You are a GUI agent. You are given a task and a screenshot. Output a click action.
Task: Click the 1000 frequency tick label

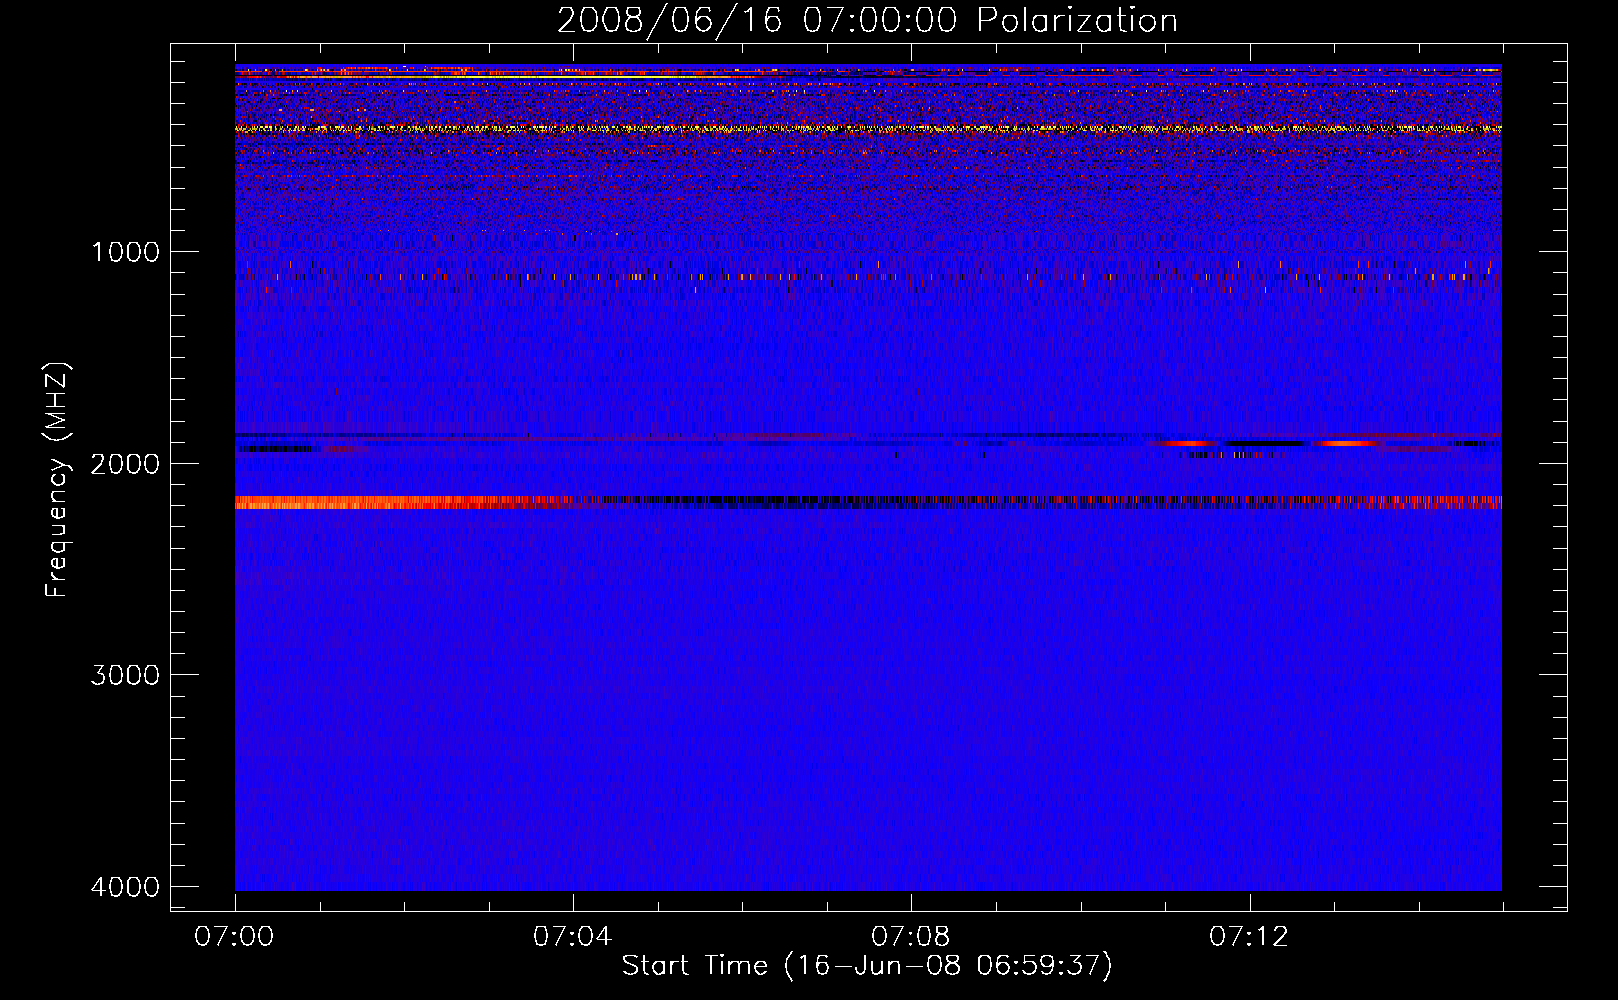pyautogui.click(x=125, y=251)
